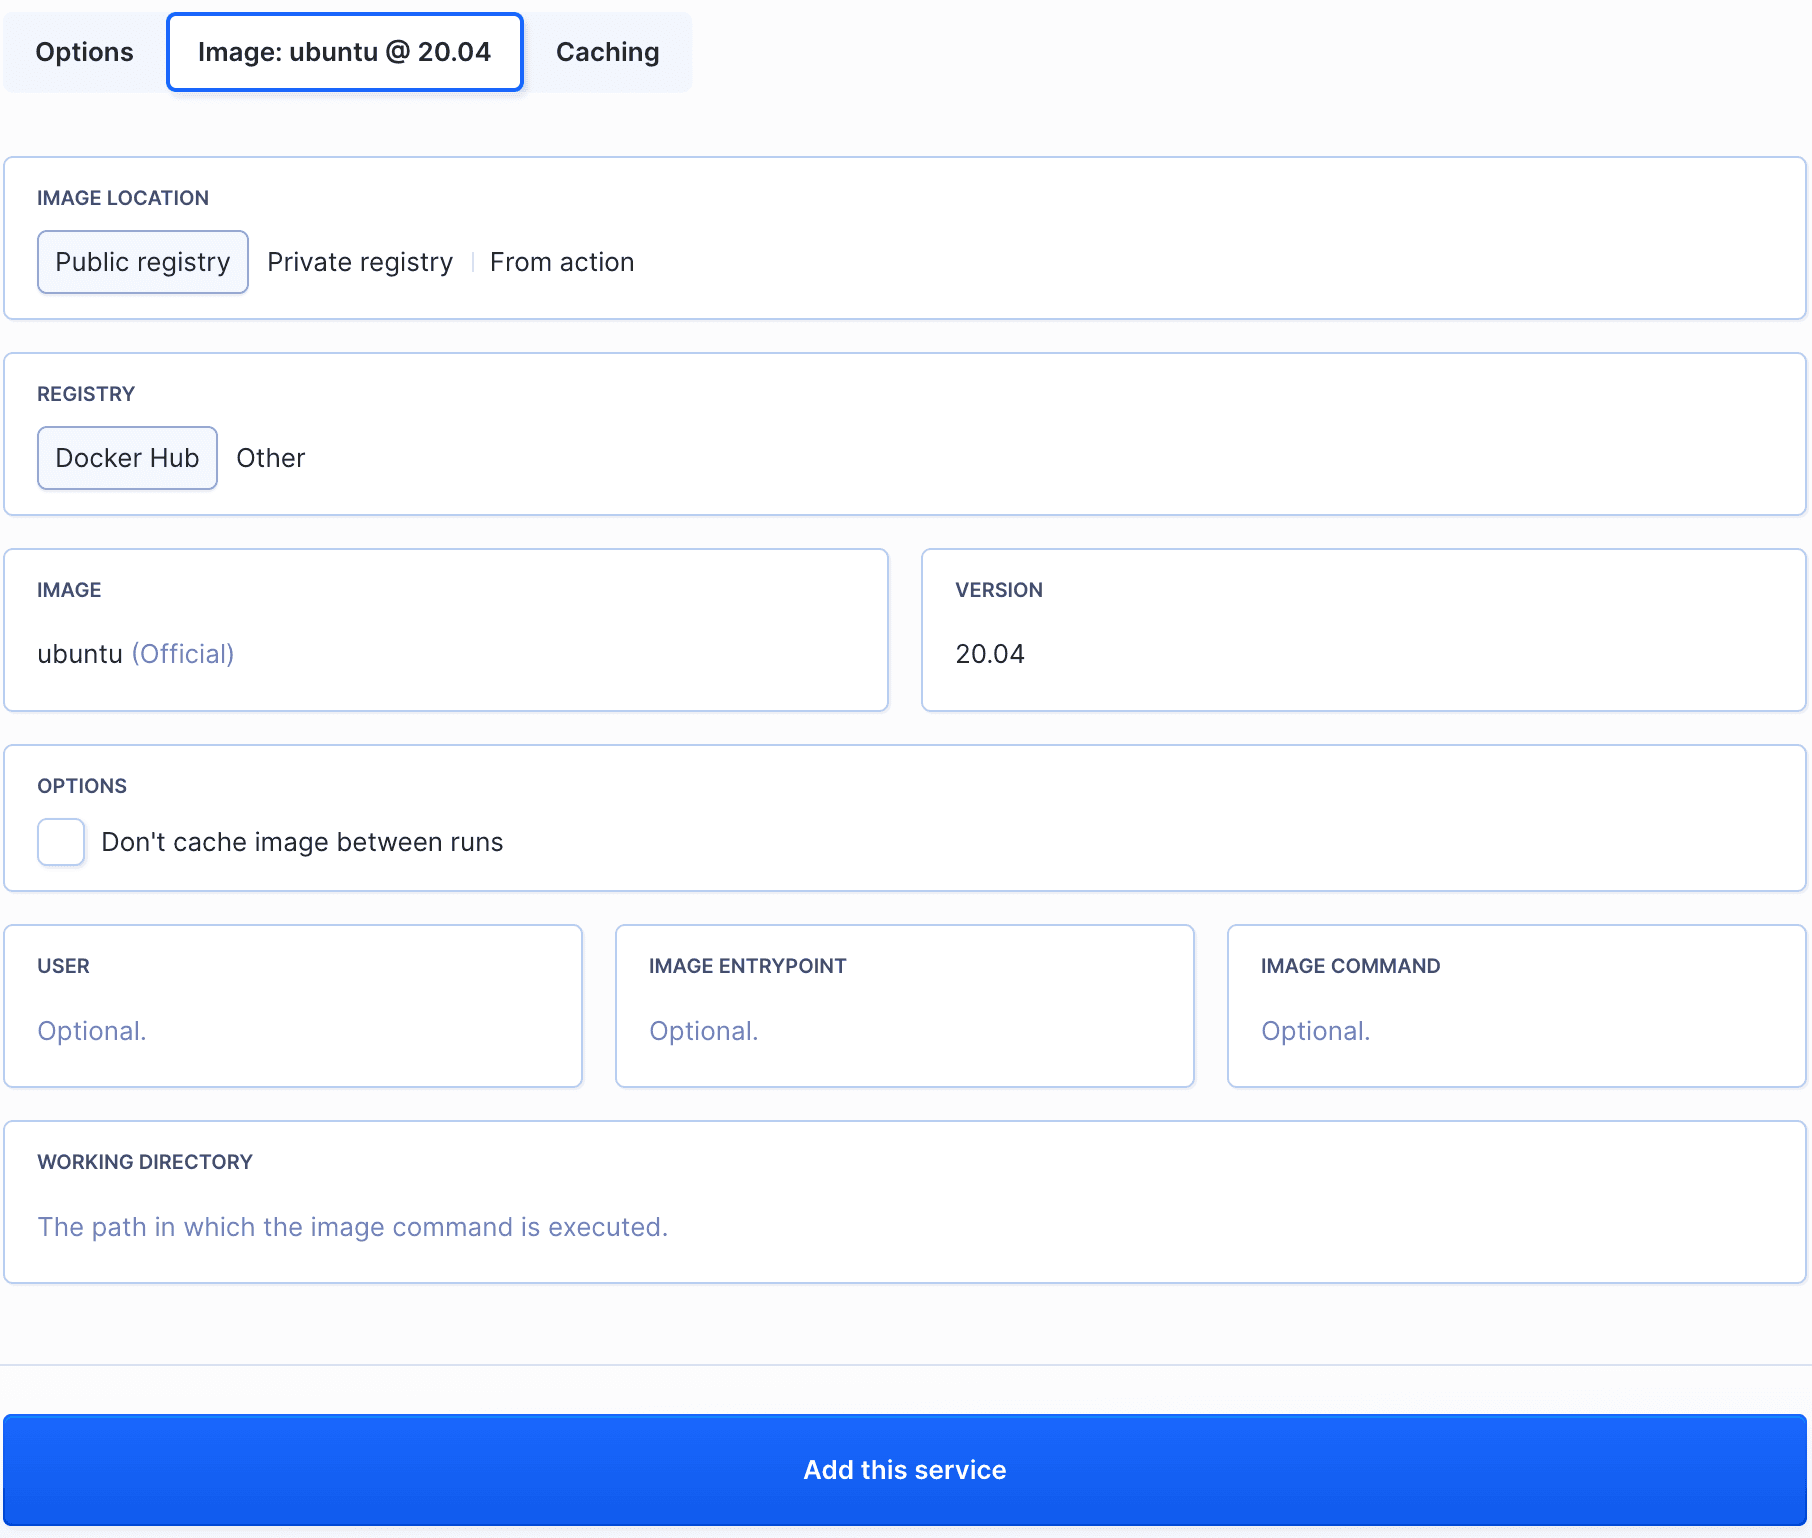This screenshot has height=1538, width=1812.
Task: Select From action image location
Action: point(561,262)
